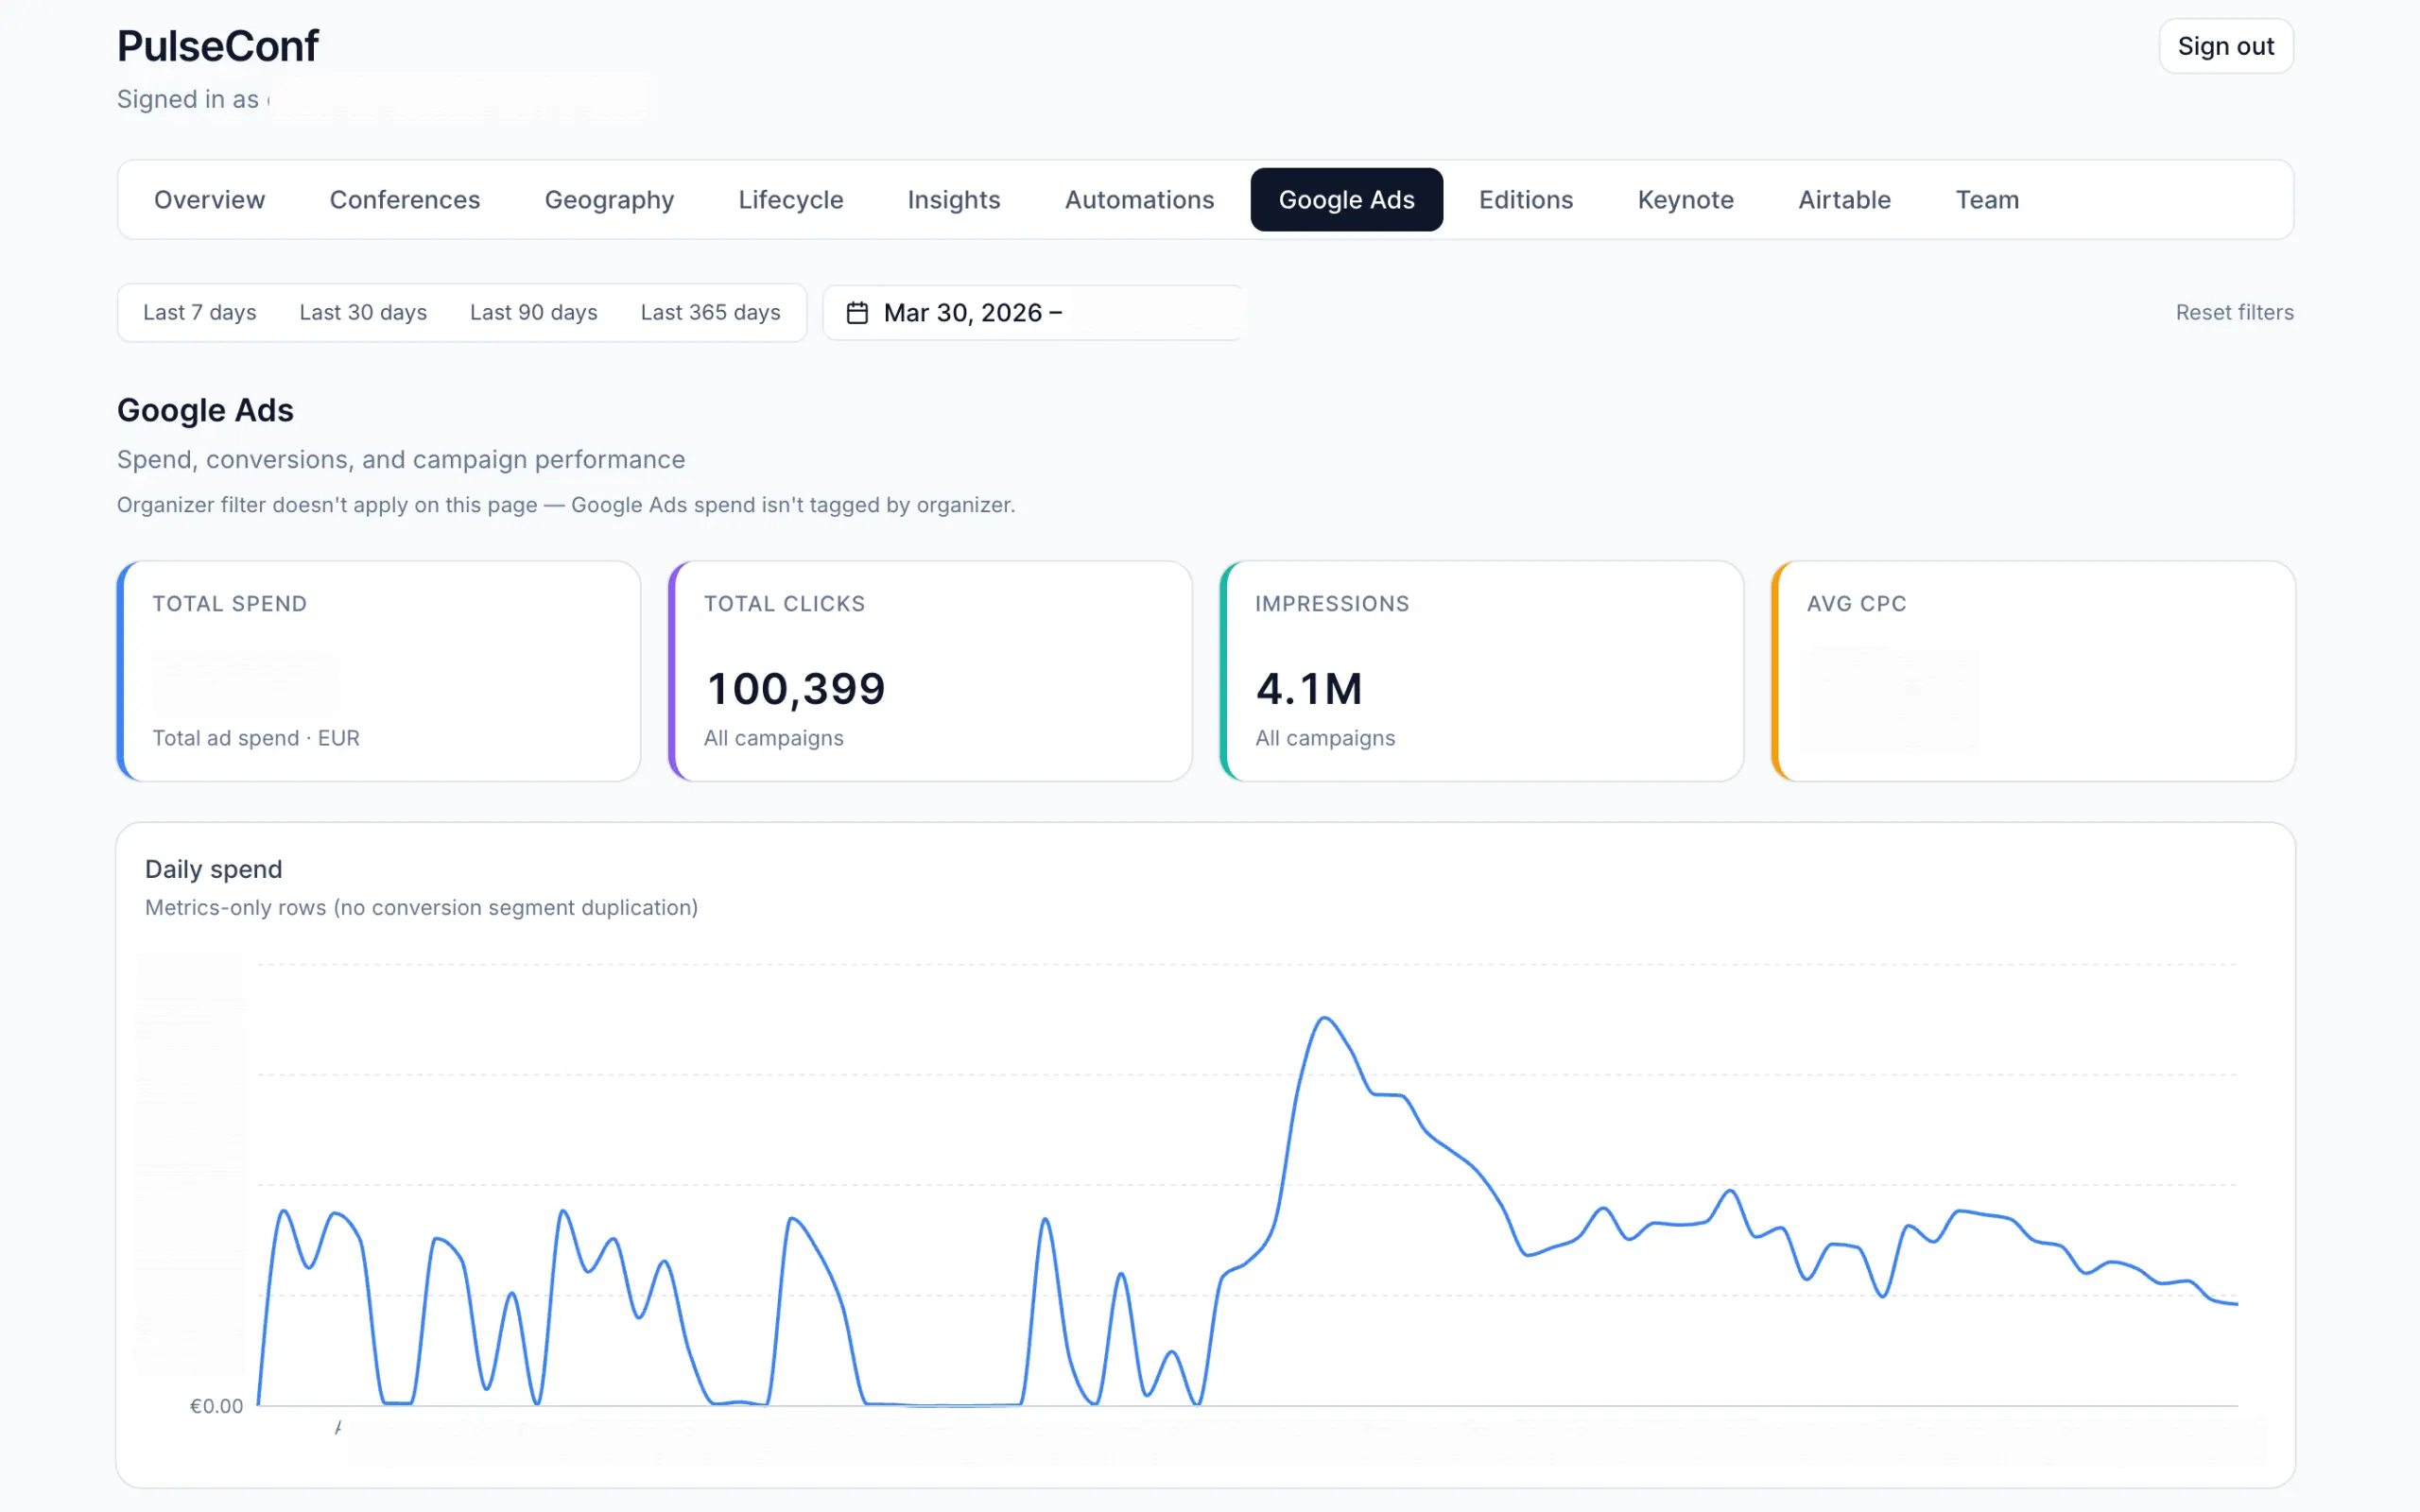
Task: Click 'All campaigns' under Total Clicks
Action: coord(774,738)
